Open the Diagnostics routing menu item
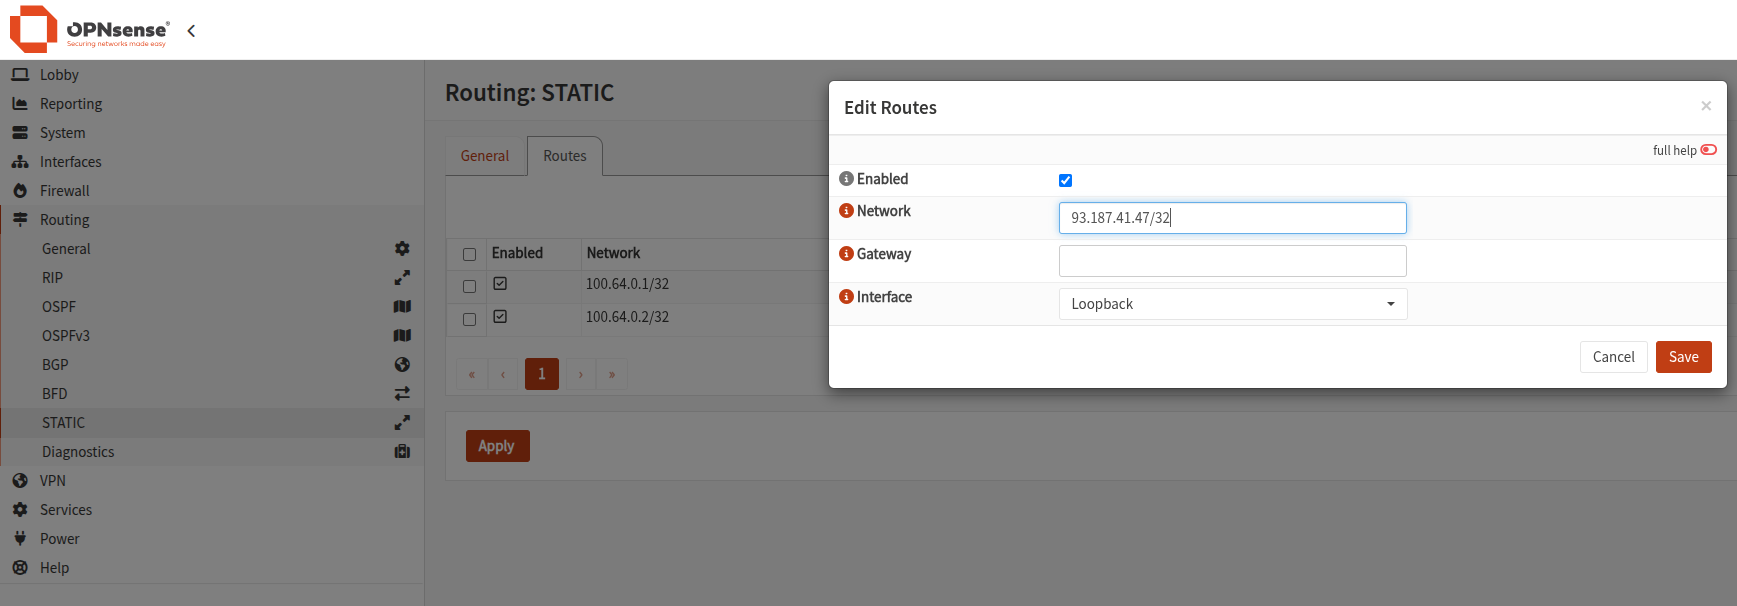Screen dimensions: 1737x606 [x=78, y=451]
